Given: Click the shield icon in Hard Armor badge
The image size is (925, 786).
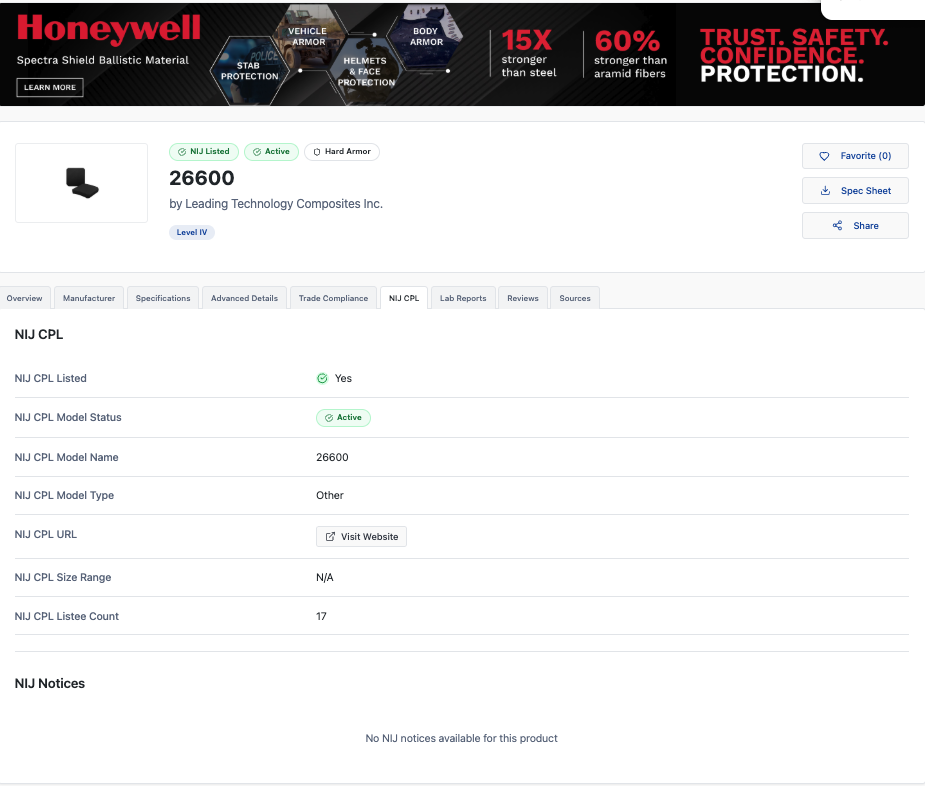Looking at the screenshot, I should pyautogui.click(x=317, y=152).
